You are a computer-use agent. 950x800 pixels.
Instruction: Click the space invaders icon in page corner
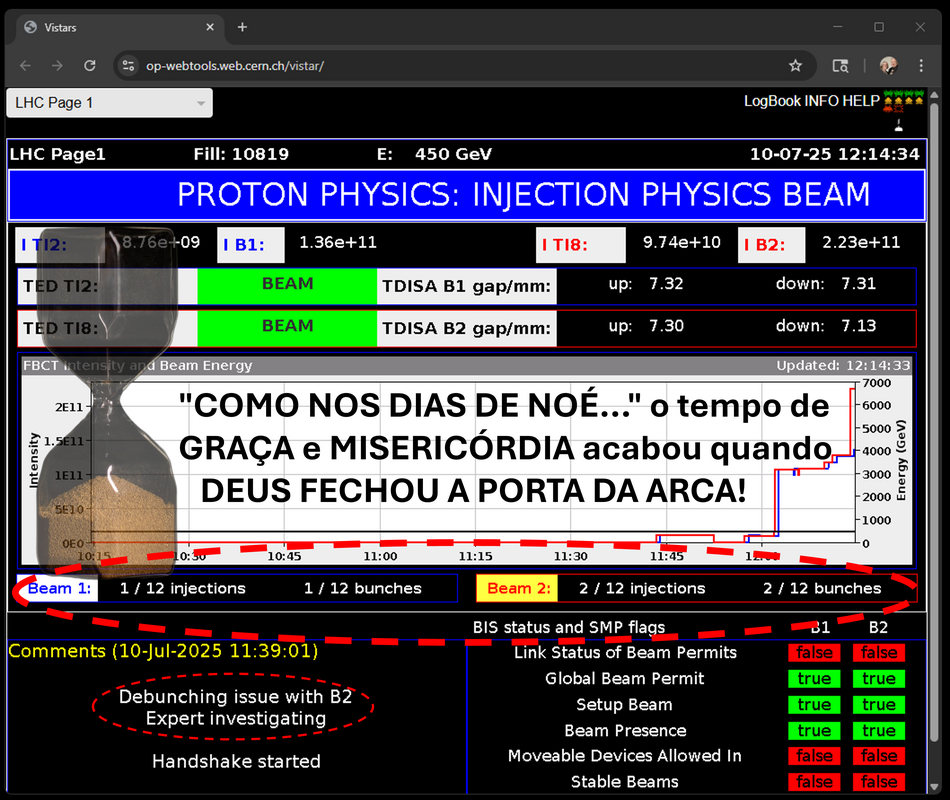tap(902, 105)
